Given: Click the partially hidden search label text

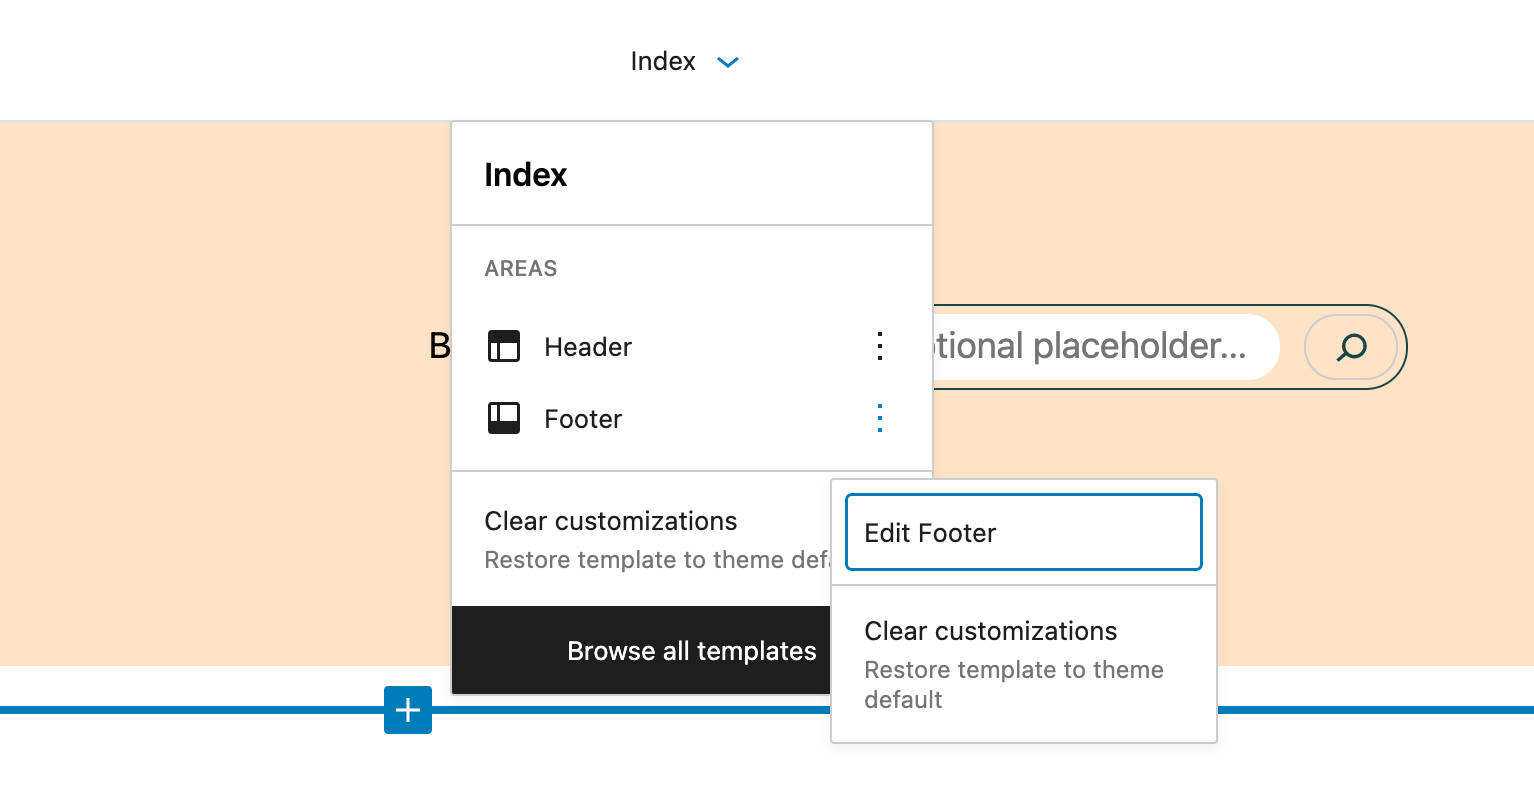Looking at the screenshot, I should pos(439,346).
